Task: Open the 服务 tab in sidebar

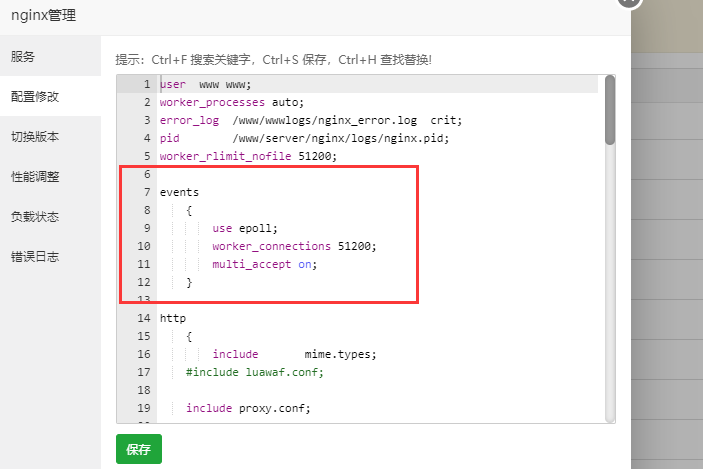Action: pyautogui.click(x=50, y=56)
